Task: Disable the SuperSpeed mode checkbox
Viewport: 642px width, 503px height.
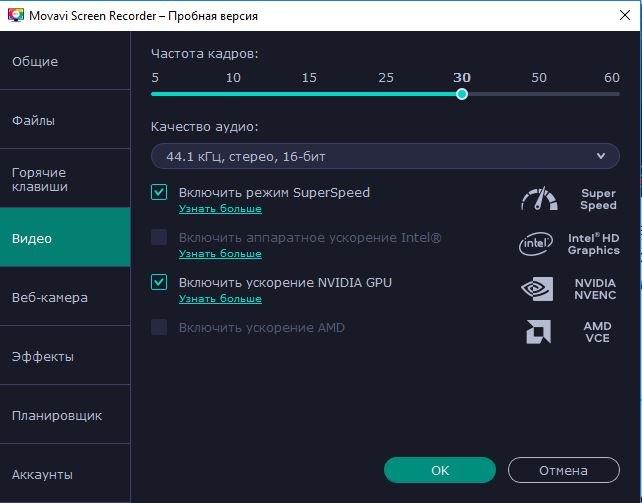Action: coord(159,192)
